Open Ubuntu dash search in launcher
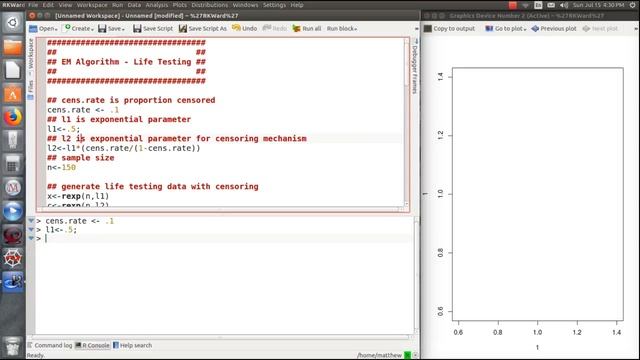This screenshot has width=640, height=360. click(x=13, y=22)
